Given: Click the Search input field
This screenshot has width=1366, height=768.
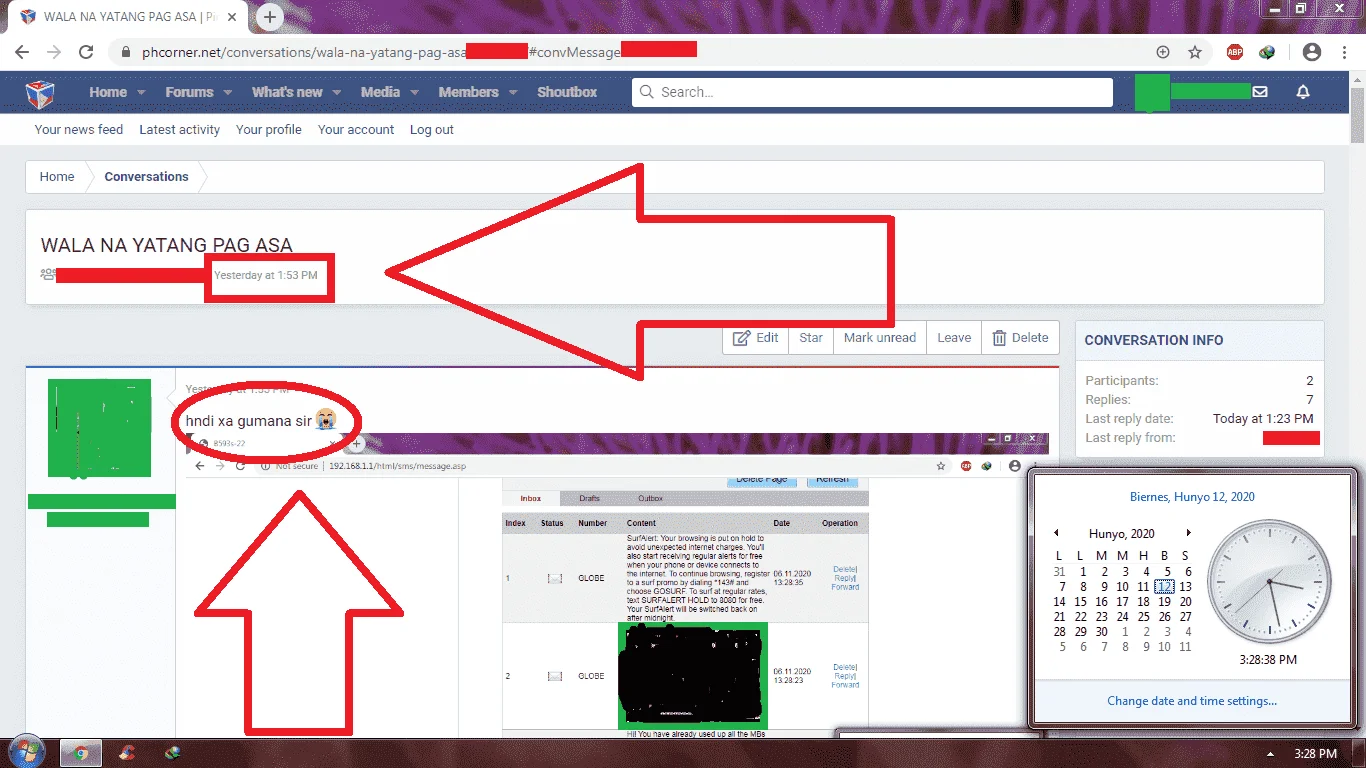Looking at the screenshot, I should [872, 92].
